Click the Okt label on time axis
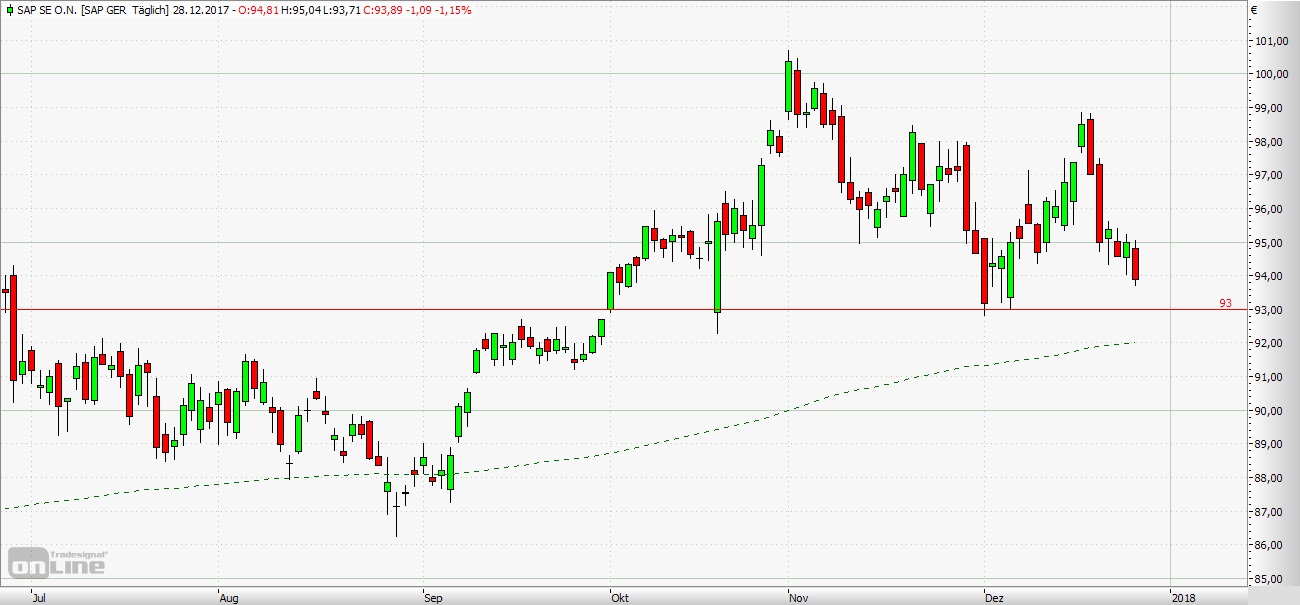 click(620, 597)
